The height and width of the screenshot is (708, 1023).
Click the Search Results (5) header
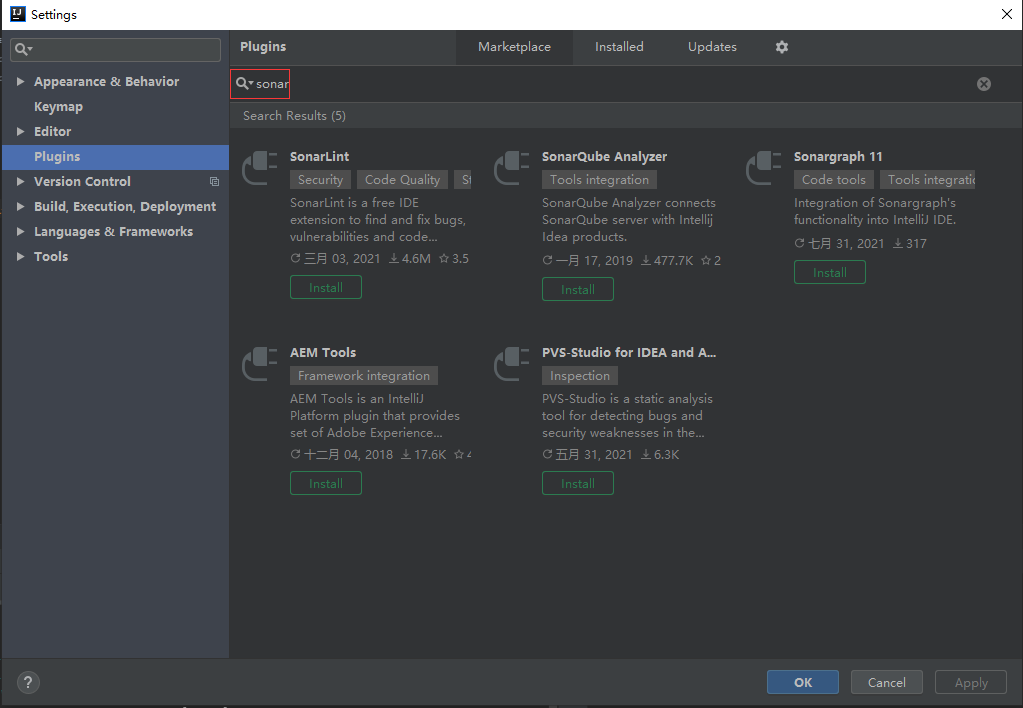point(294,115)
